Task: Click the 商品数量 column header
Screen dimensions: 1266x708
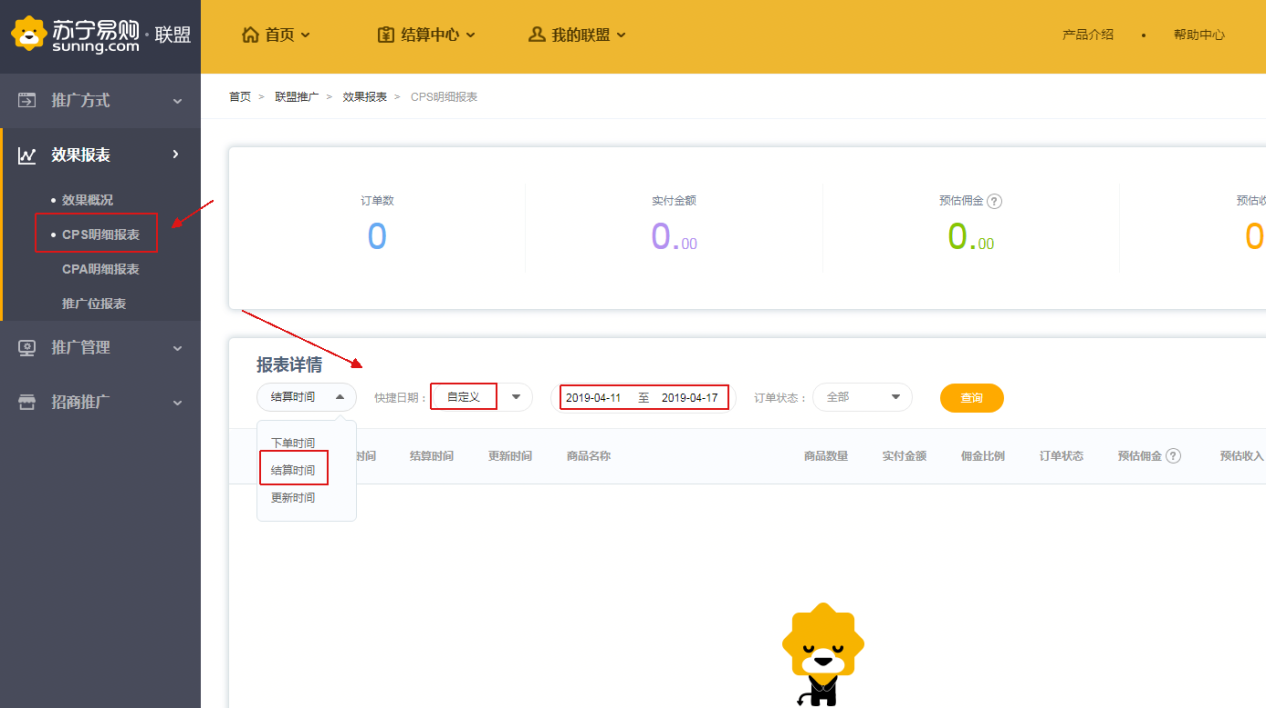Action: click(x=826, y=456)
